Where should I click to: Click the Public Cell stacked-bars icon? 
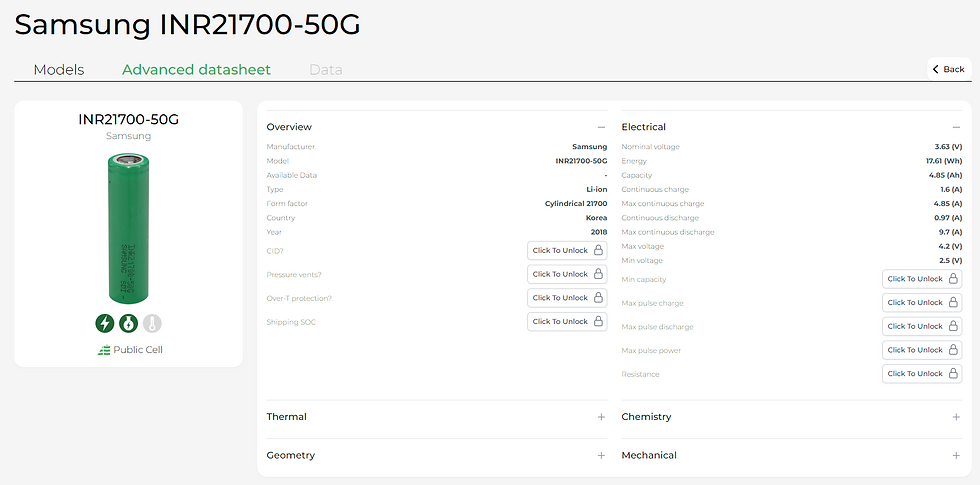point(104,350)
